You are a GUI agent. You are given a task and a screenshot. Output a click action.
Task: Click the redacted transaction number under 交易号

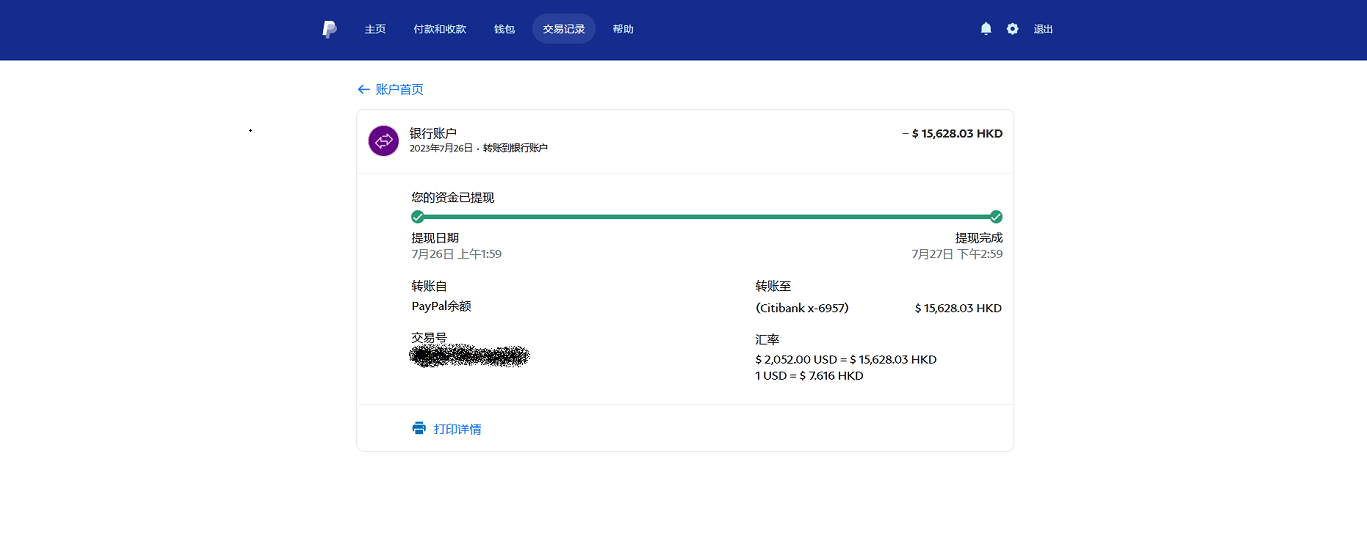470,356
